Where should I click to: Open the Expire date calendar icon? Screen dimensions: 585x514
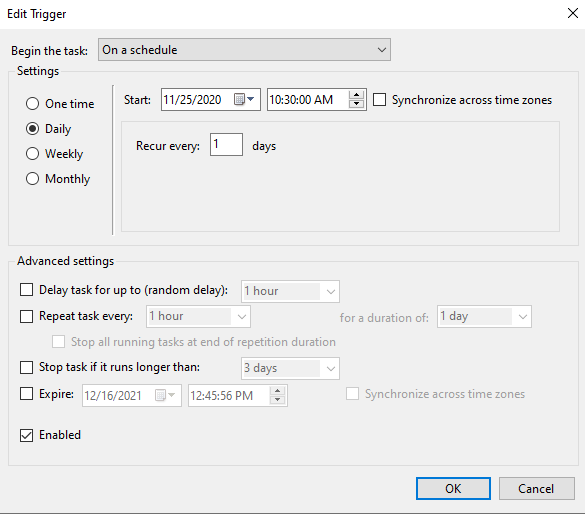pyautogui.click(x=165, y=395)
